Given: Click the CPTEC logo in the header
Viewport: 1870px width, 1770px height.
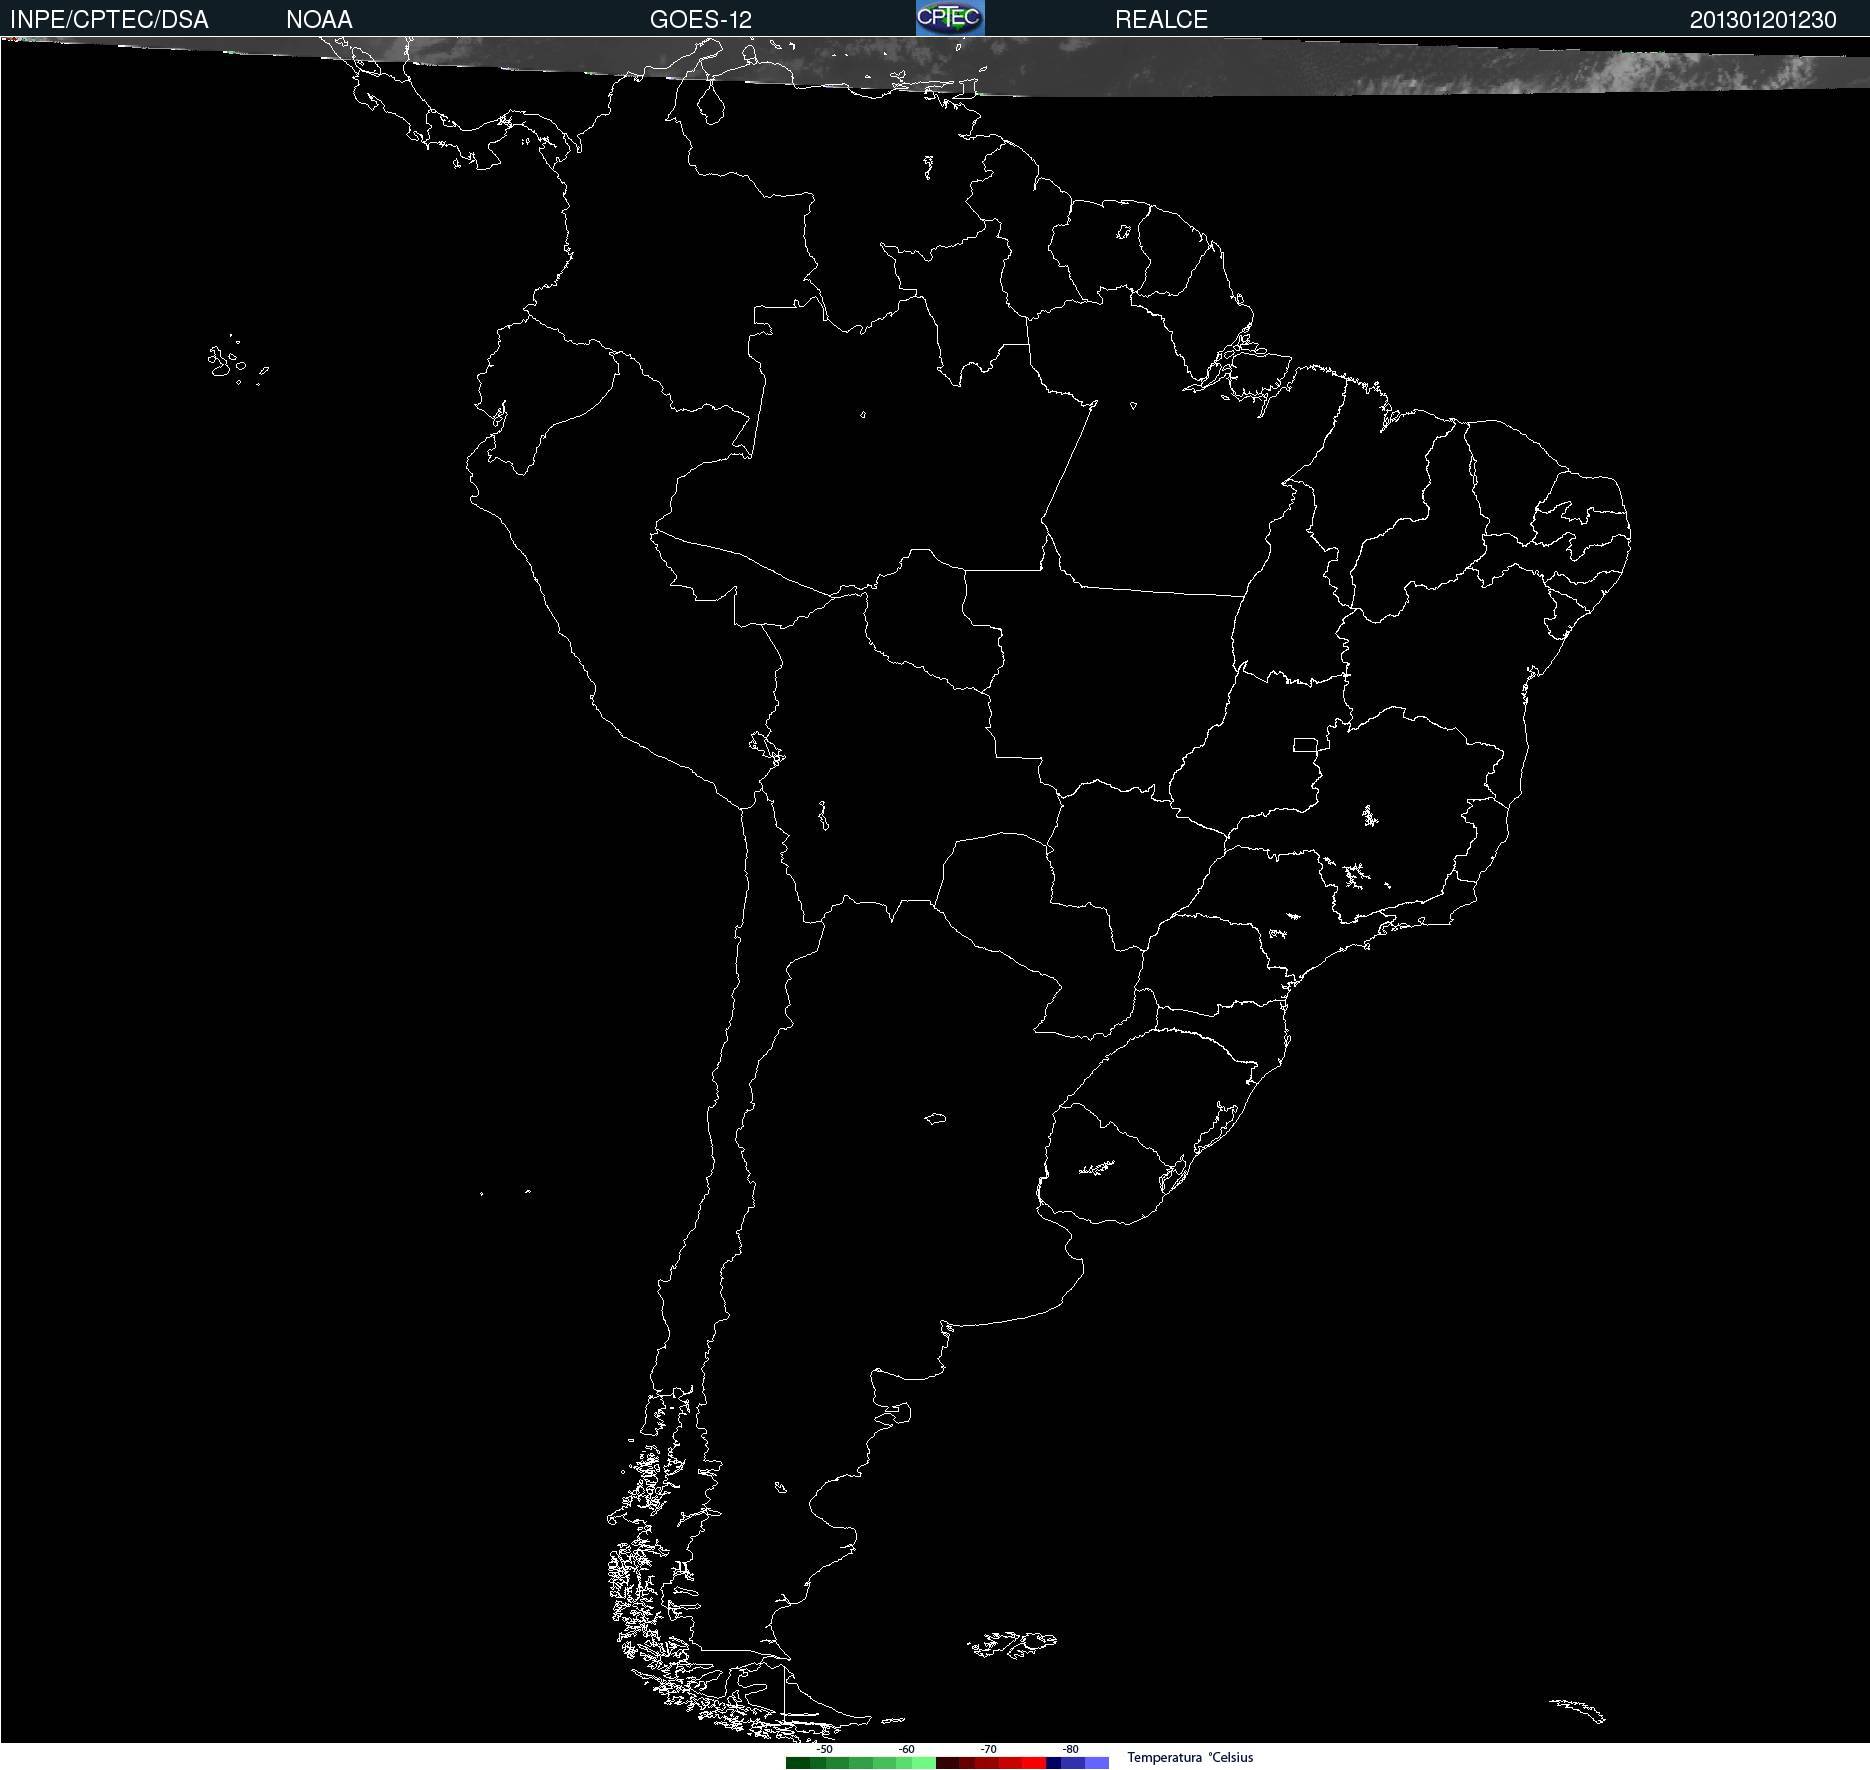Looking at the screenshot, I should pyautogui.click(x=950, y=18).
